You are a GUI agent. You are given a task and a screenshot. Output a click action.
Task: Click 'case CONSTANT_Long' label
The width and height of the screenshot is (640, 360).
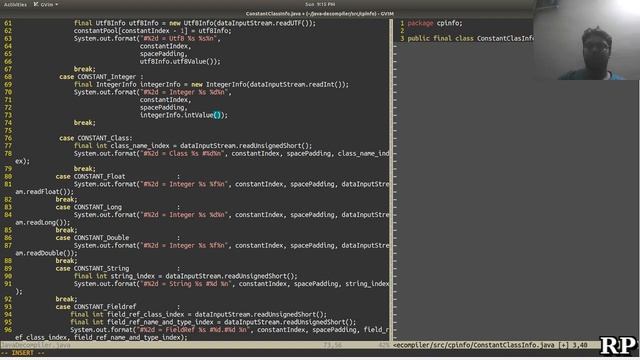tap(89, 207)
